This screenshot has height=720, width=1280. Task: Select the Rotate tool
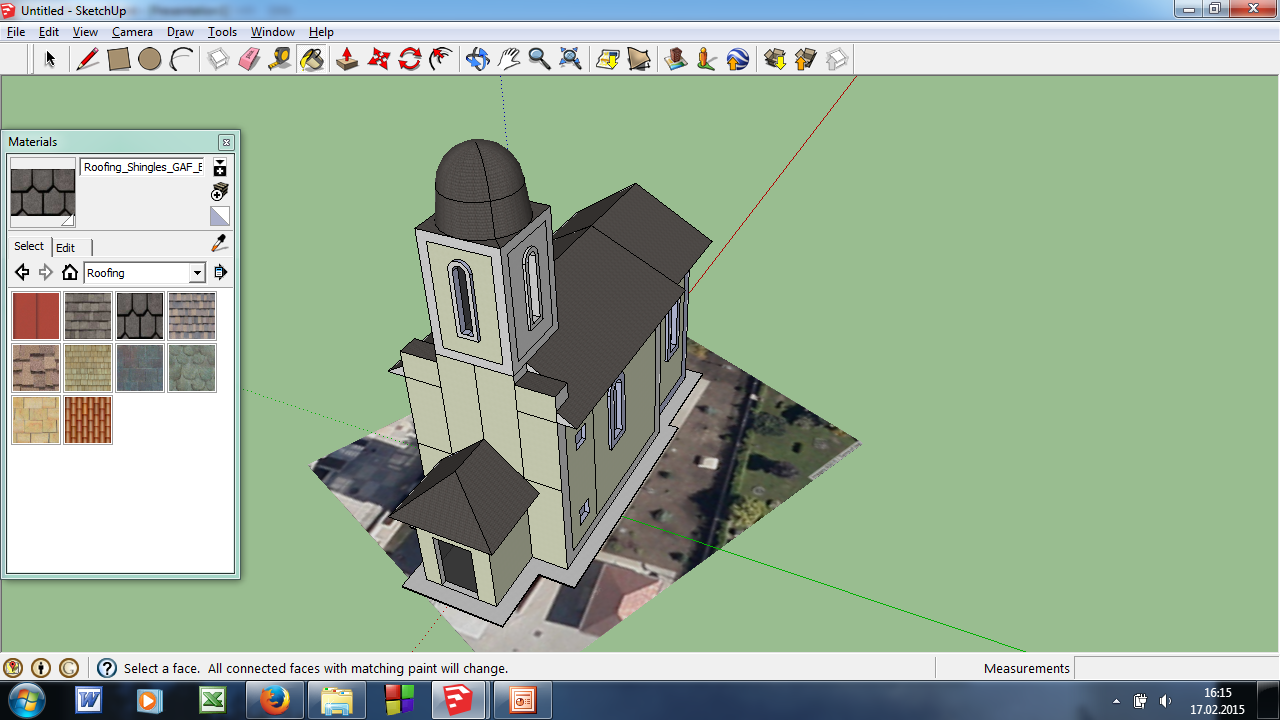[x=410, y=59]
